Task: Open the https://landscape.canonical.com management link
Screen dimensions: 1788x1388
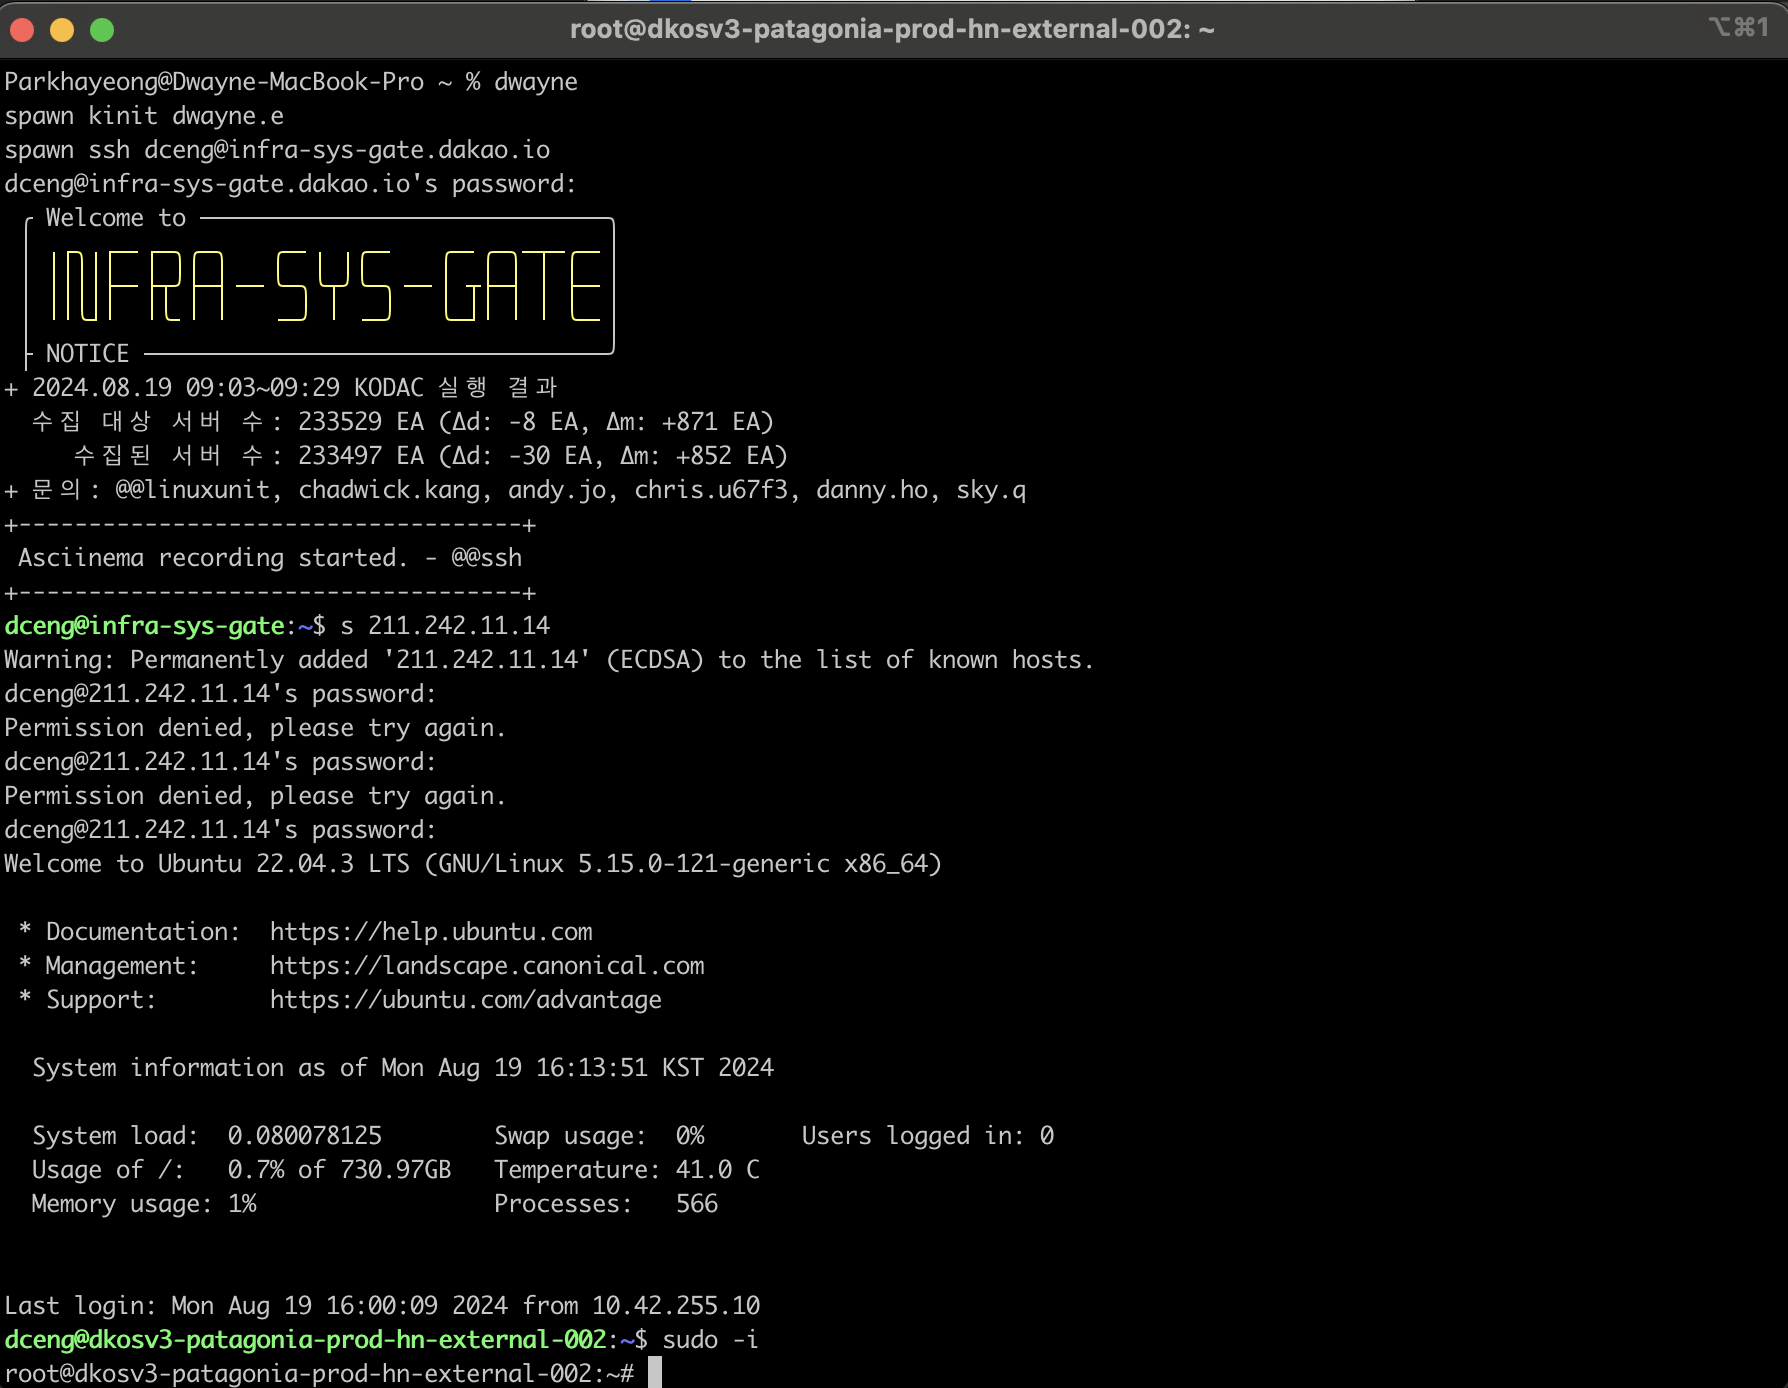Action: tap(487, 966)
